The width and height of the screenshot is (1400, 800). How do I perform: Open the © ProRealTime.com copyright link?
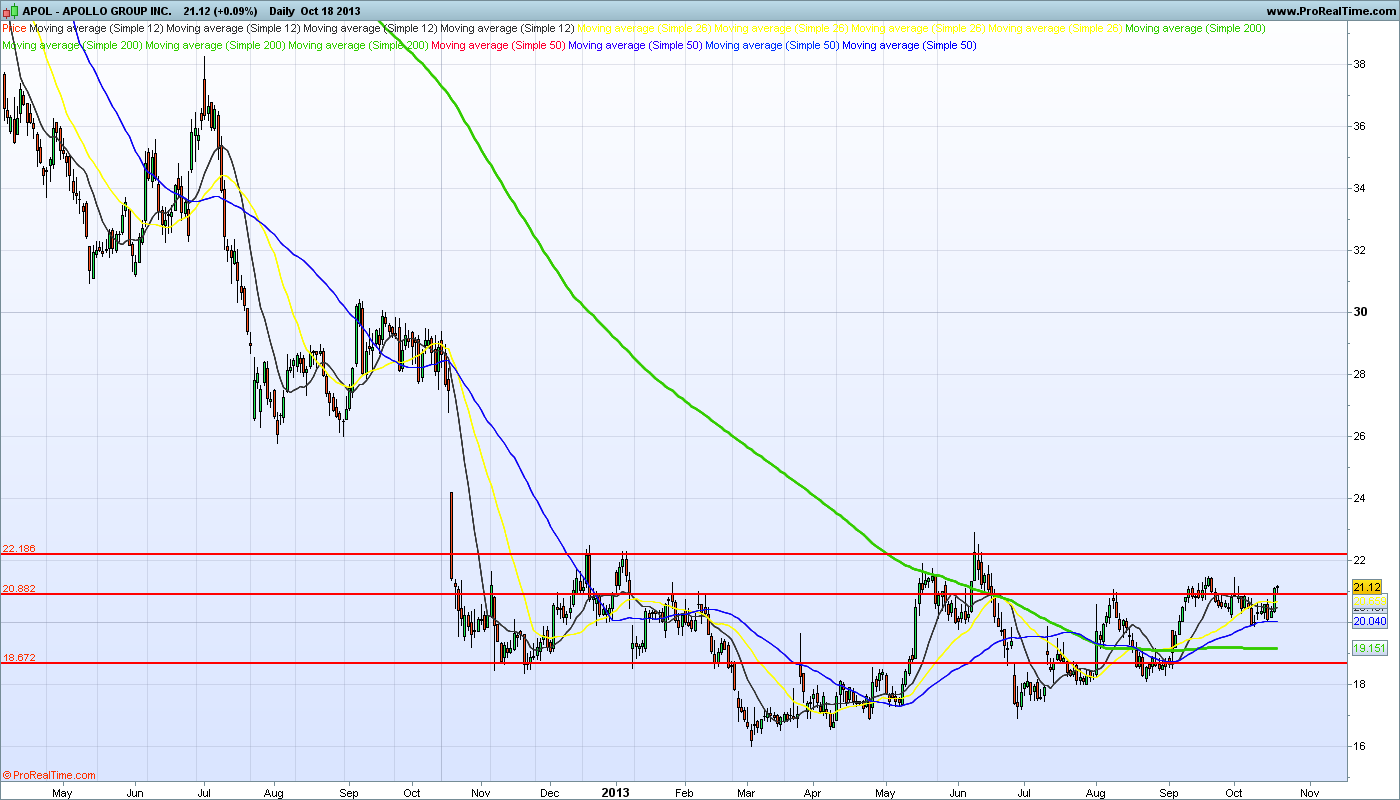[50, 775]
